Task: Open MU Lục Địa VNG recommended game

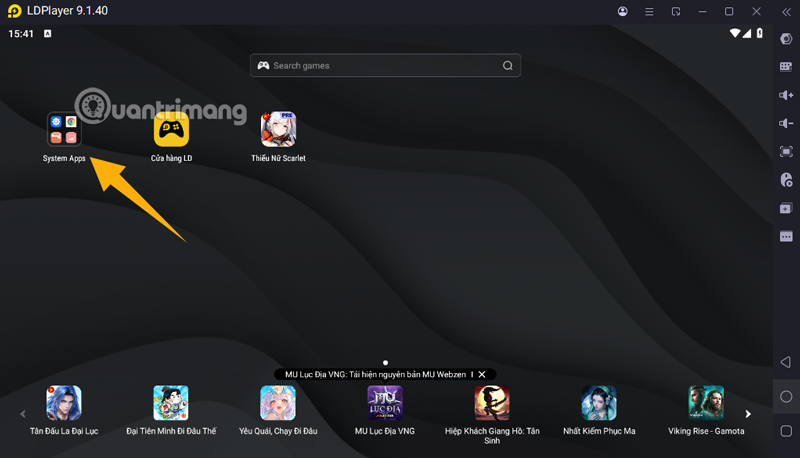Action: point(385,403)
